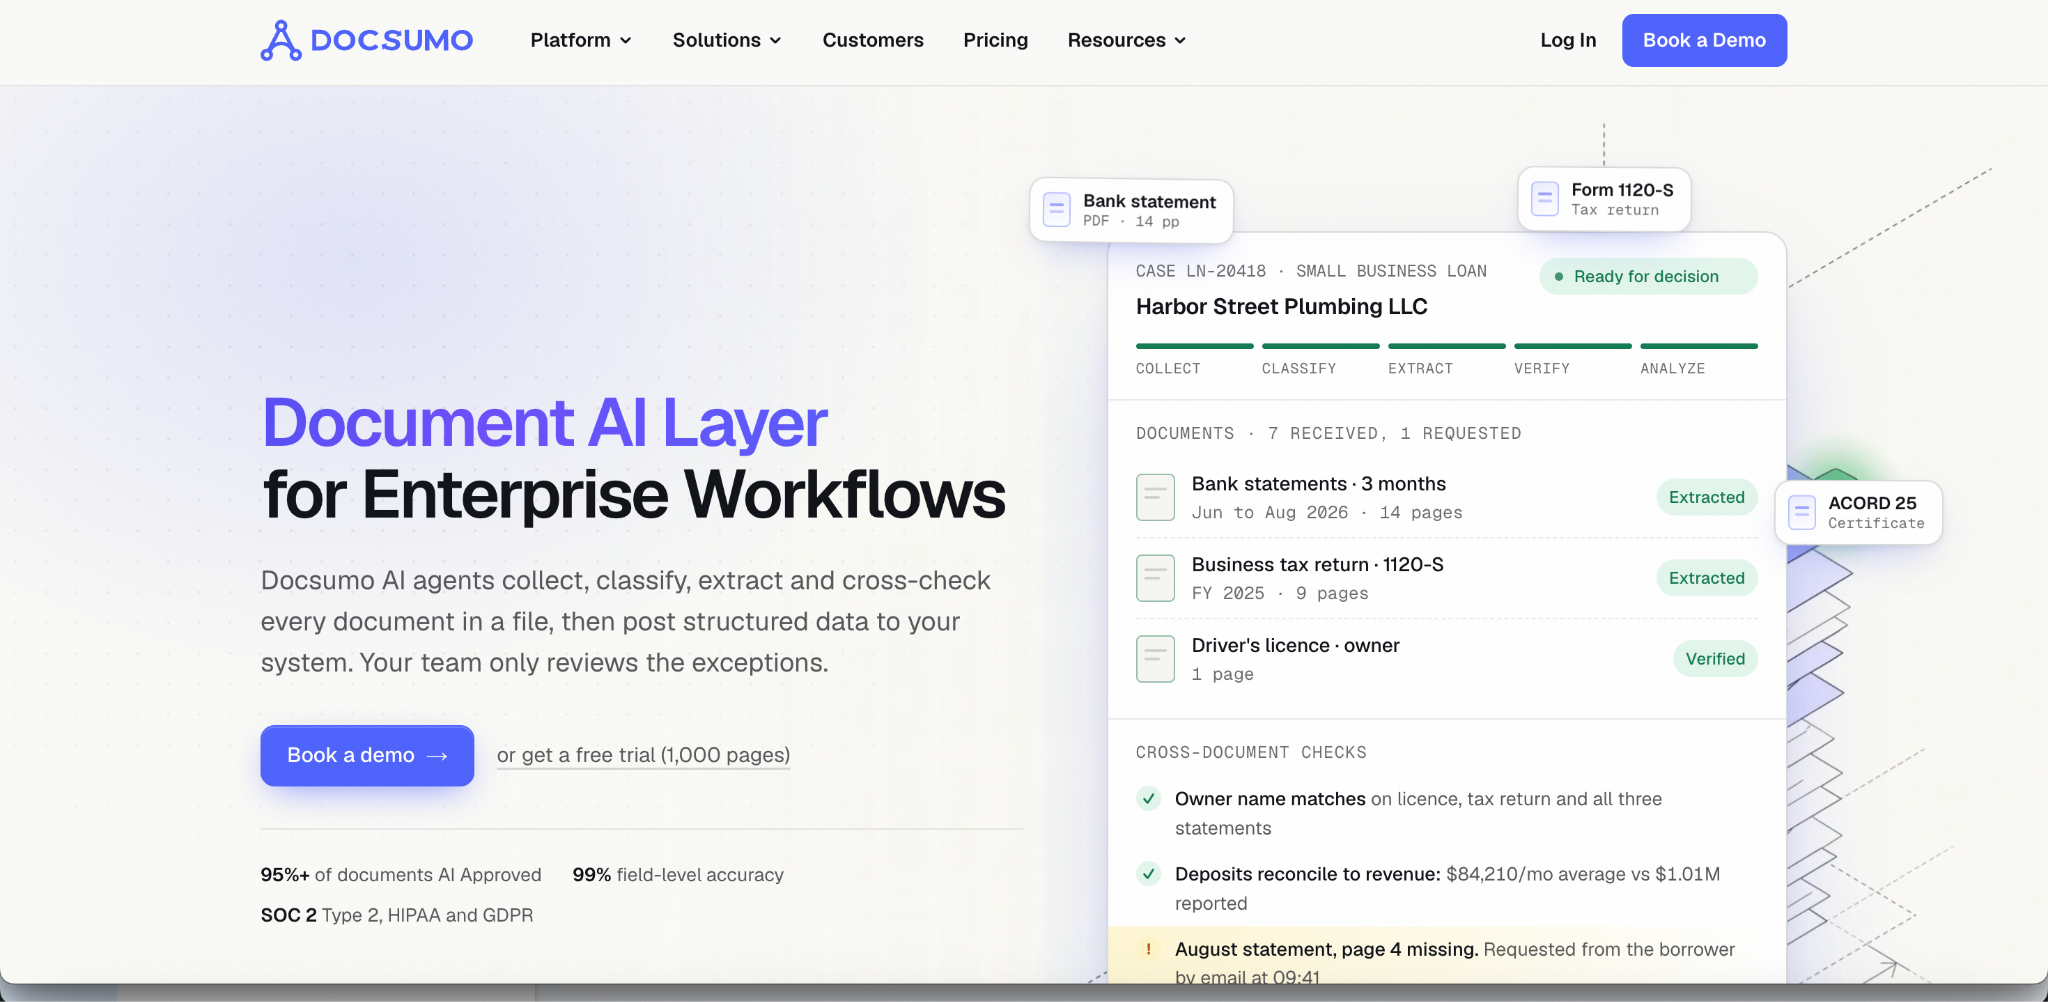Click the Docsumo logo icon
Image resolution: width=2048 pixels, height=1002 pixels.
[x=281, y=40]
